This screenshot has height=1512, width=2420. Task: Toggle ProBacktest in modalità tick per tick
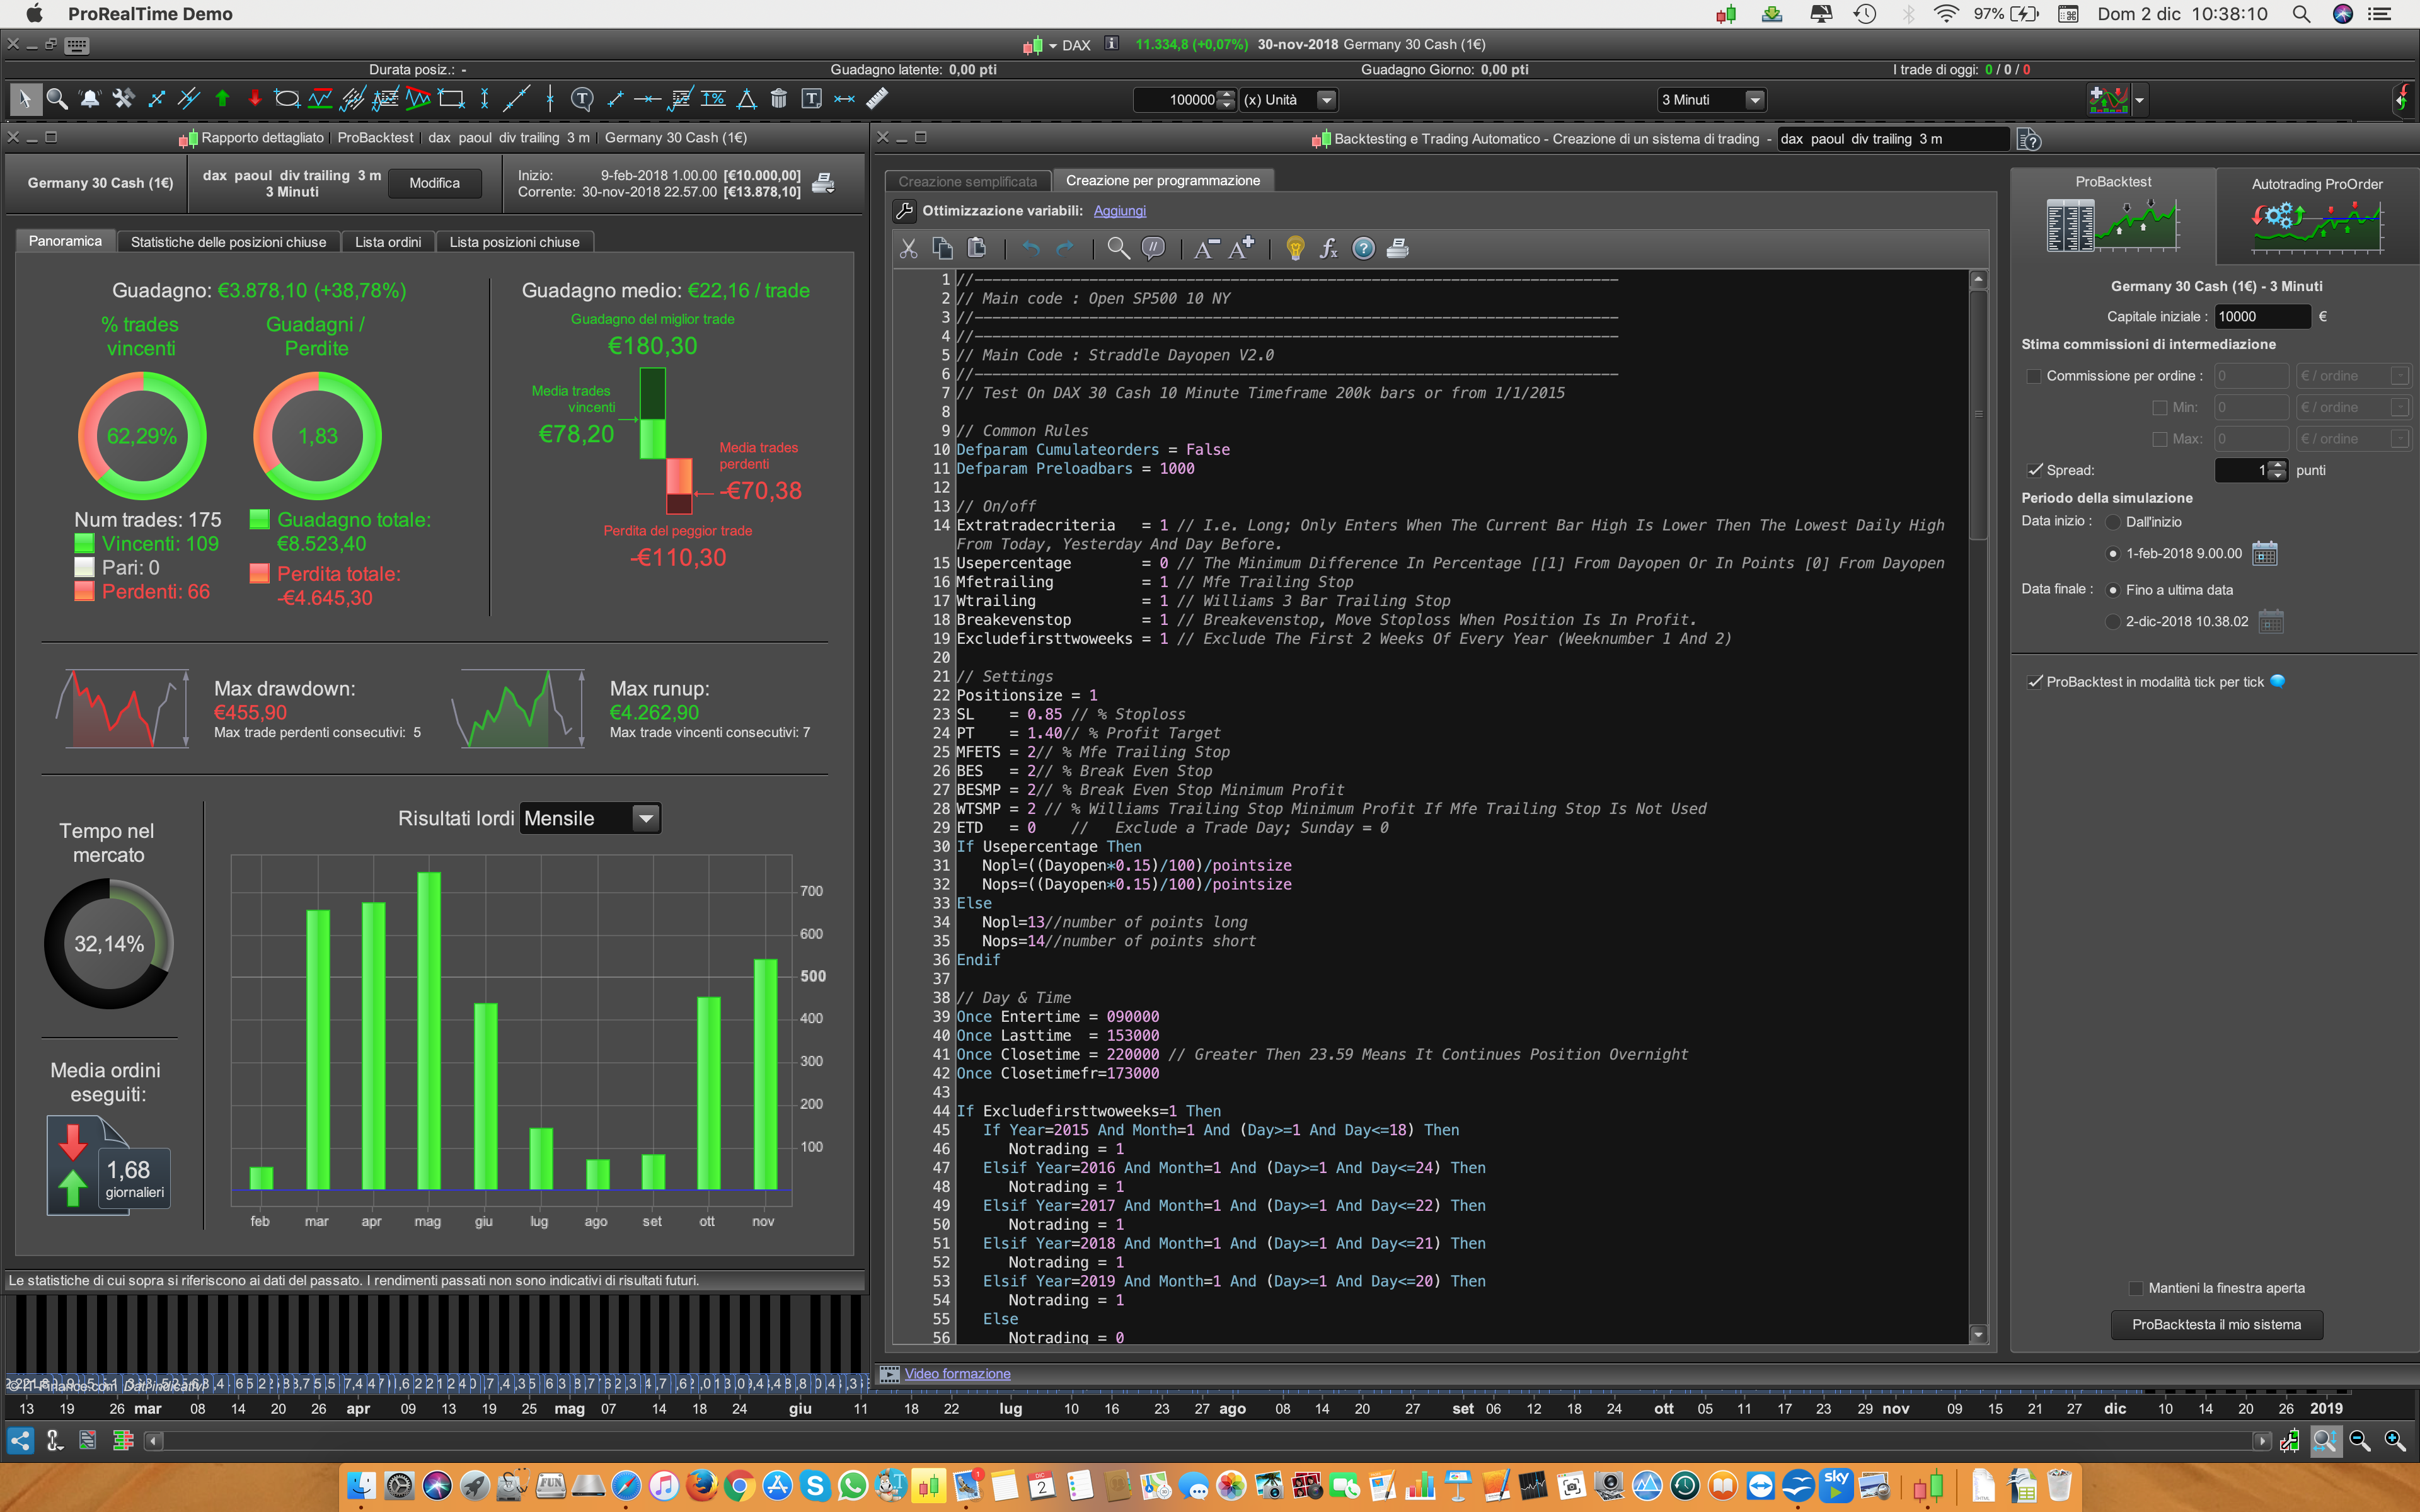[2035, 682]
